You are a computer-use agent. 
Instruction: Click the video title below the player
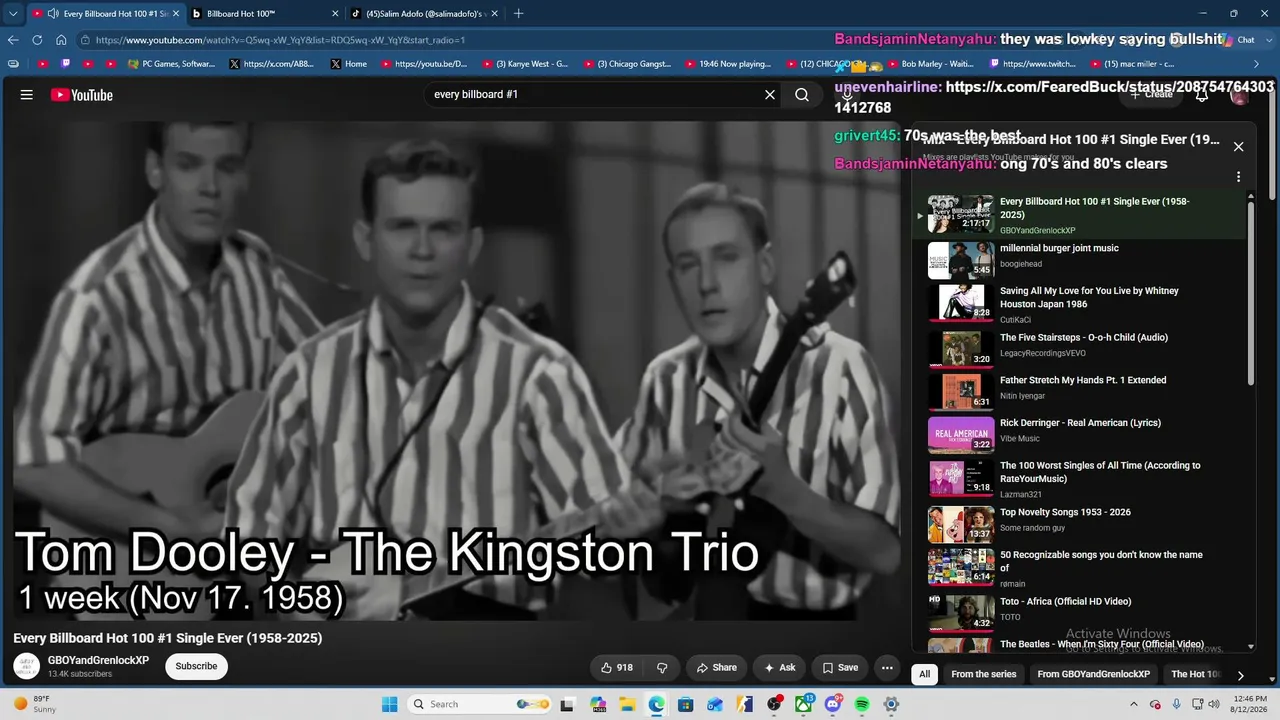click(x=168, y=638)
